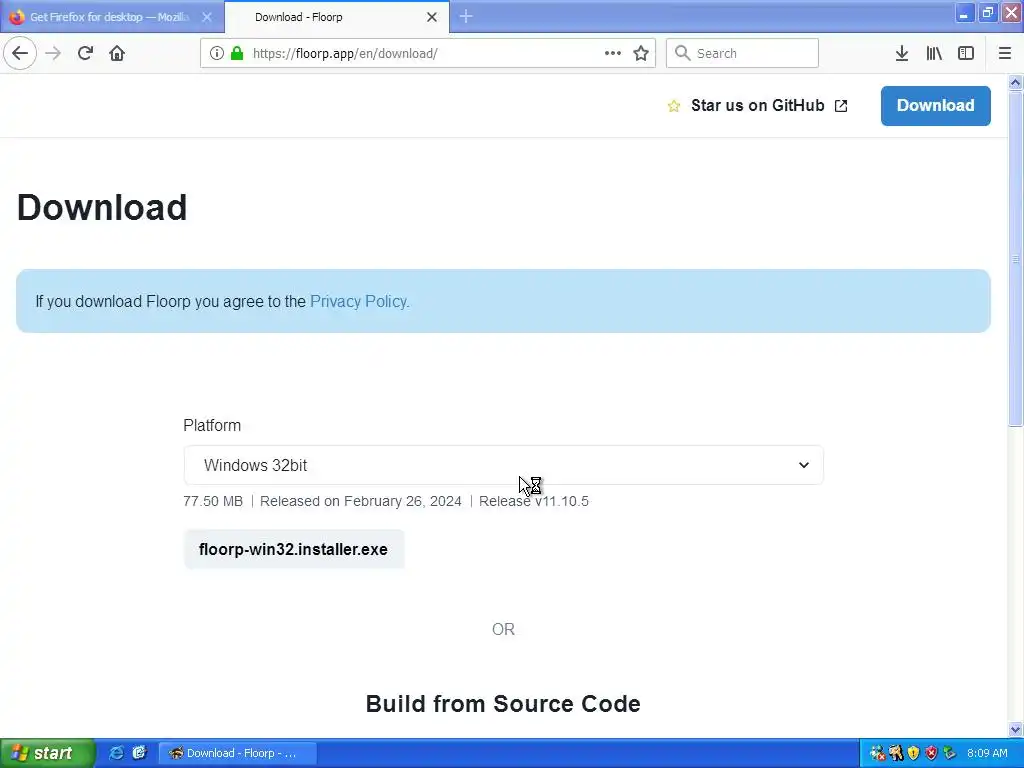
Task: Click the yellow star icon near GitHub
Action: [x=674, y=106]
